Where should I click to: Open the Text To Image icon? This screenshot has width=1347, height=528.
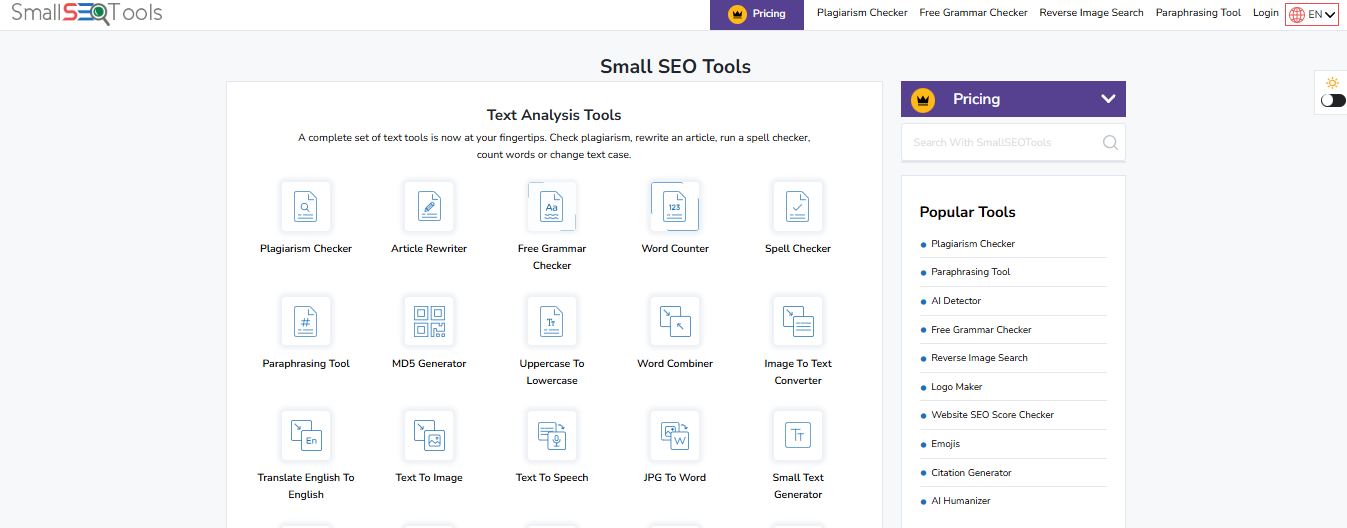(x=429, y=435)
